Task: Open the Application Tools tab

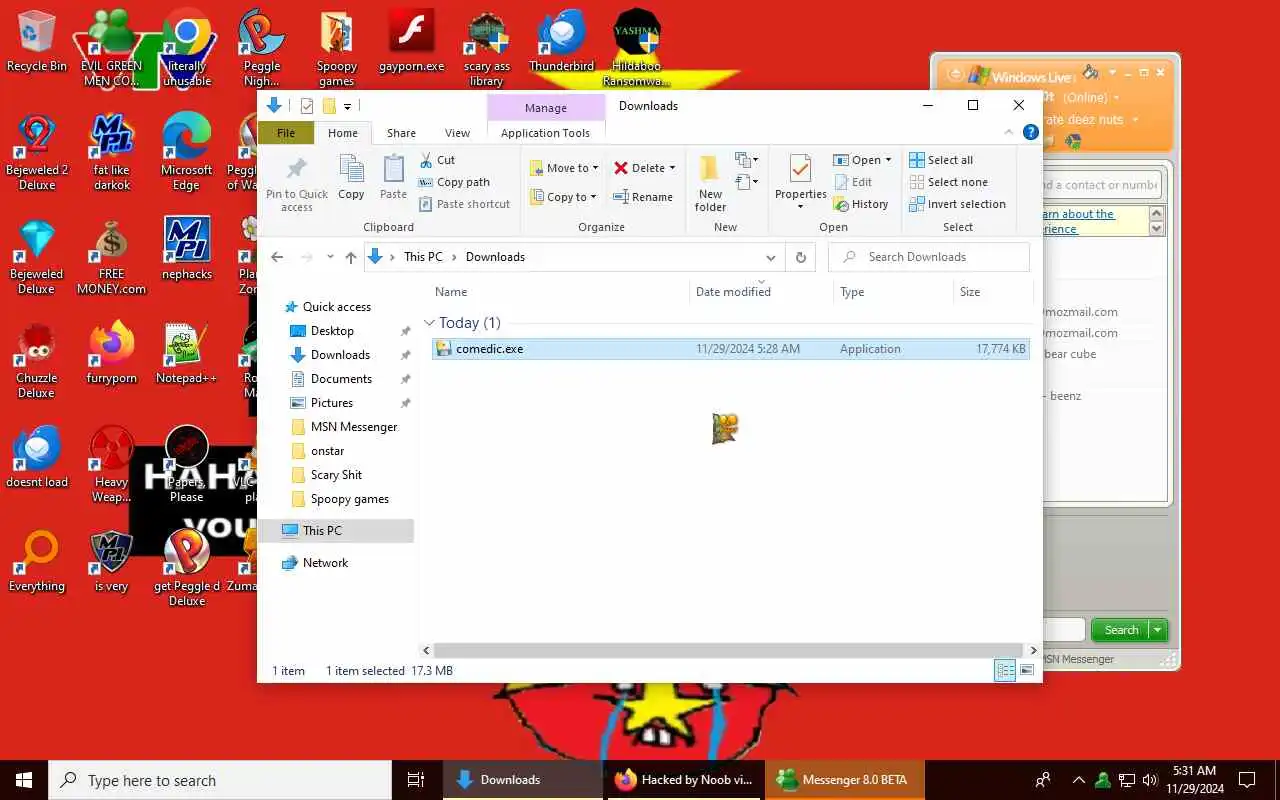Action: click(x=545, y=133)
